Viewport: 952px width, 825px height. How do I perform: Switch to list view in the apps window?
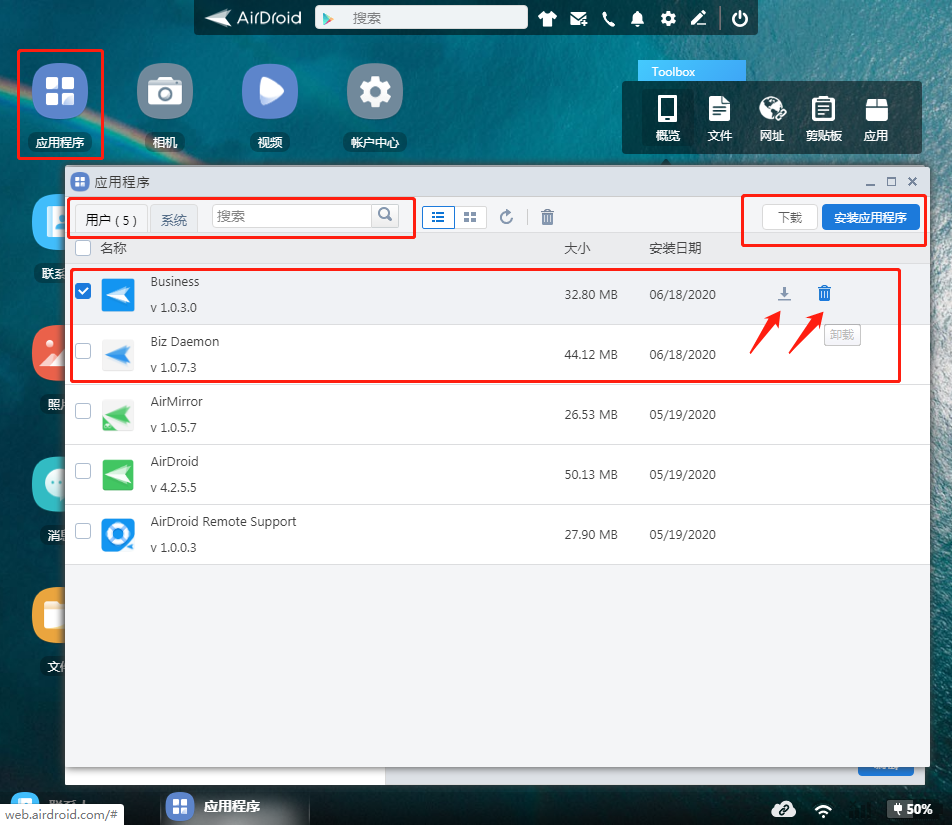point(438,217)
